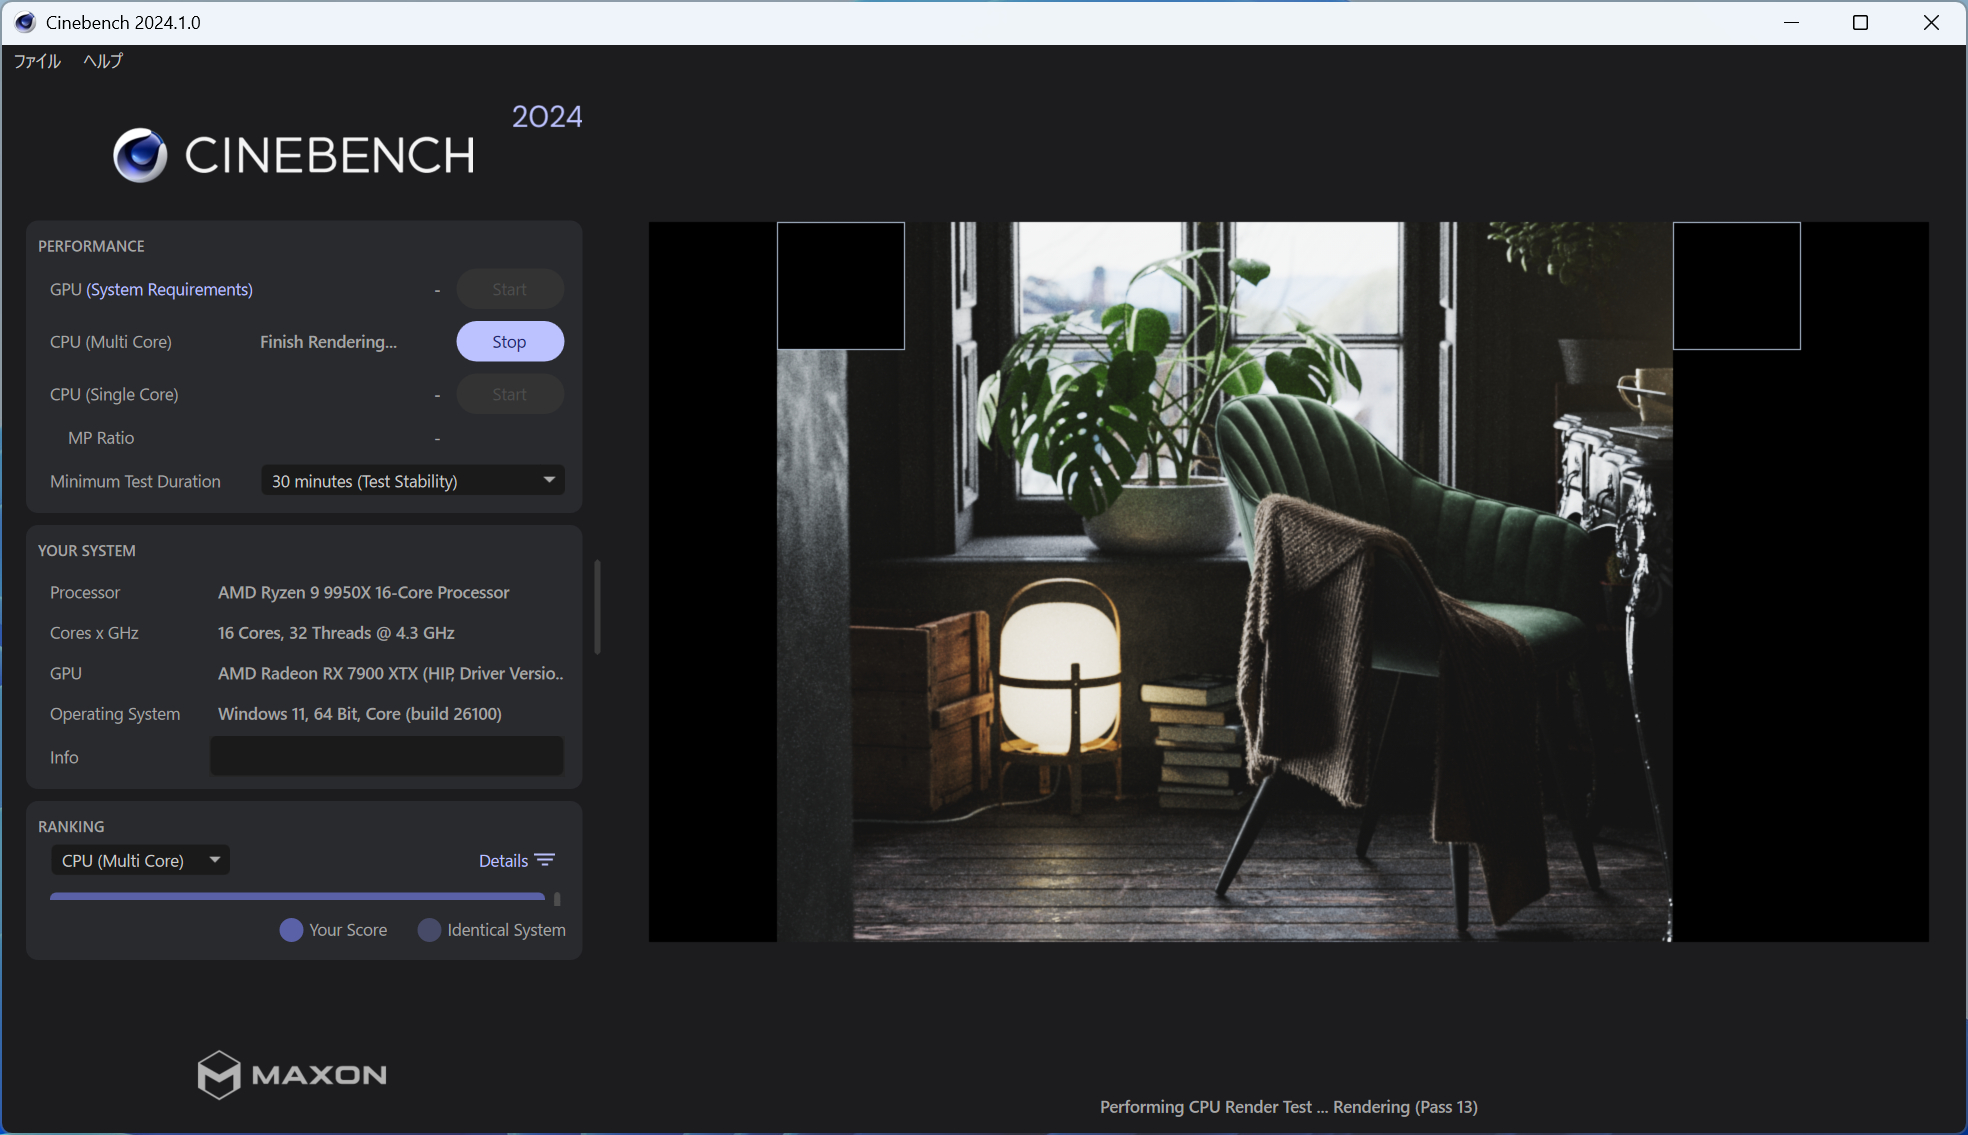This screenshot has height=1135, width=1968.
Task: Click the Cinebench title bar app icon
Action: [x=25, y=22]
